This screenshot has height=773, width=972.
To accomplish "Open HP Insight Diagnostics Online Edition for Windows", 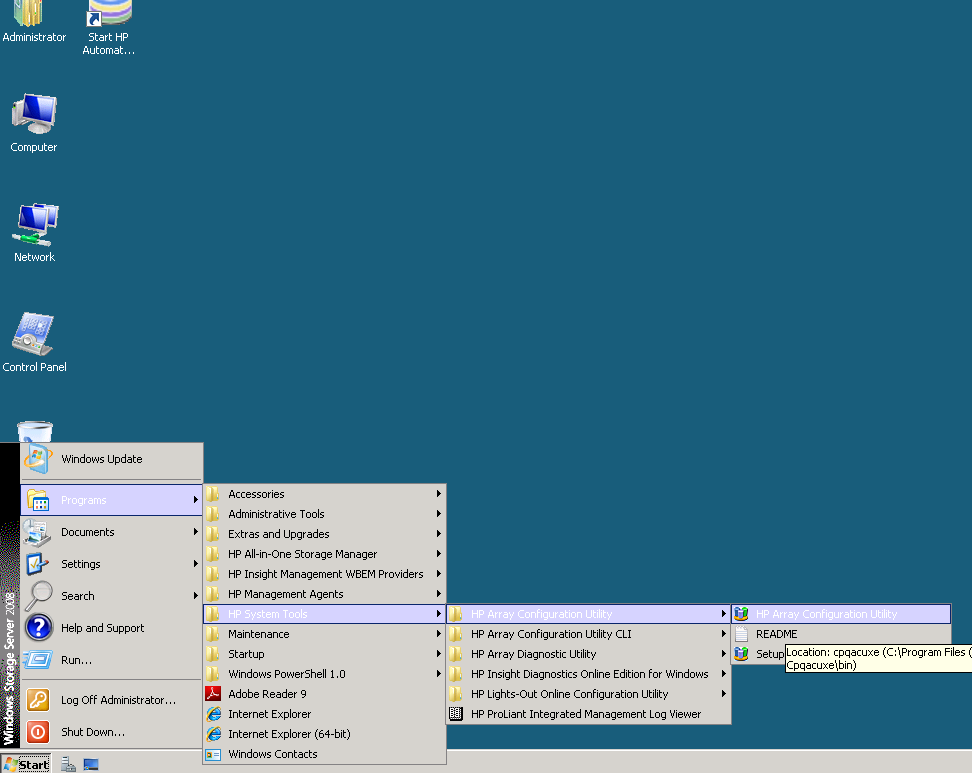I will 588,674.
